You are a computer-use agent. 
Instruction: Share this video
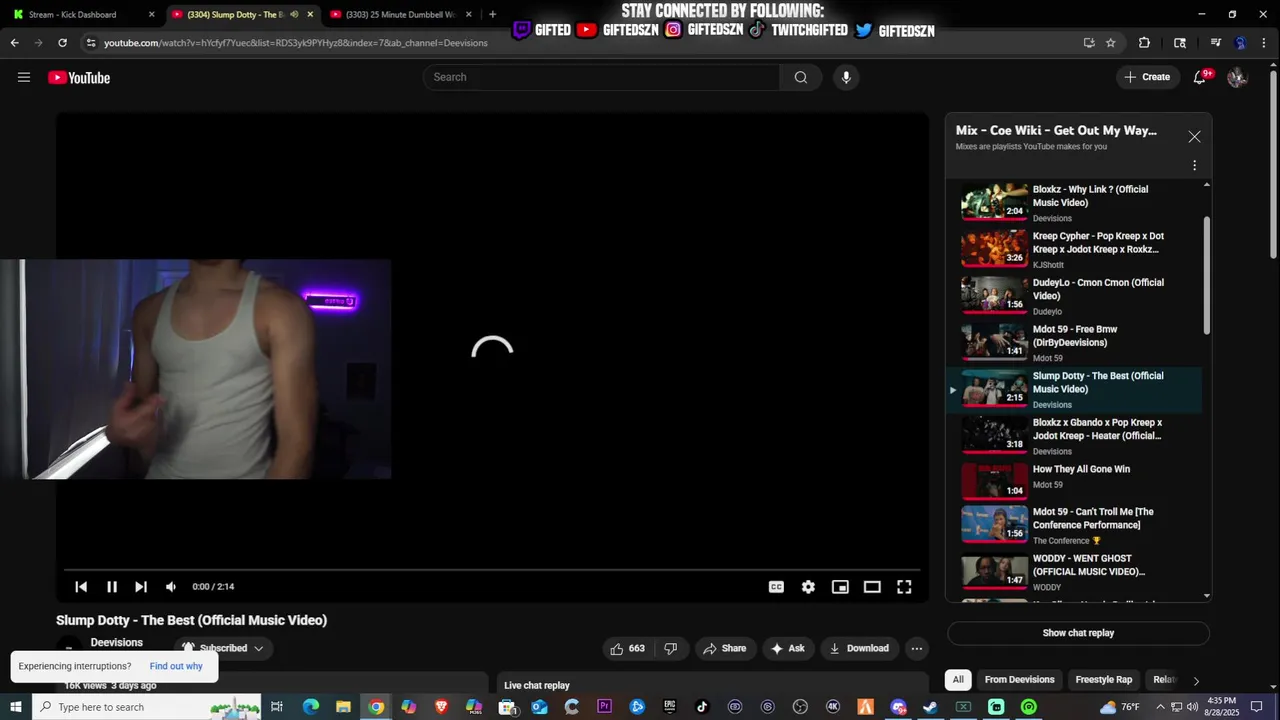point(725,648)
